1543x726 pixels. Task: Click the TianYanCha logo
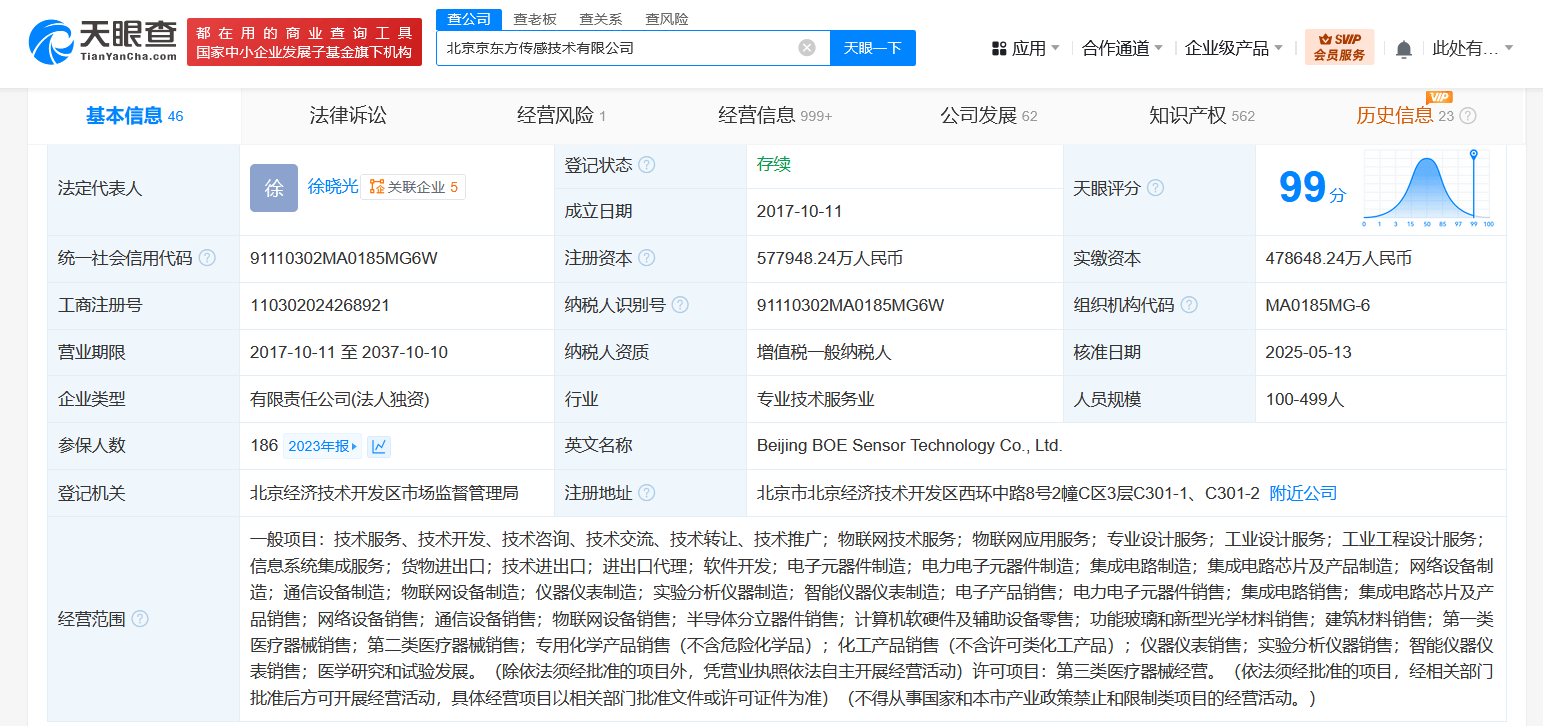103,42
